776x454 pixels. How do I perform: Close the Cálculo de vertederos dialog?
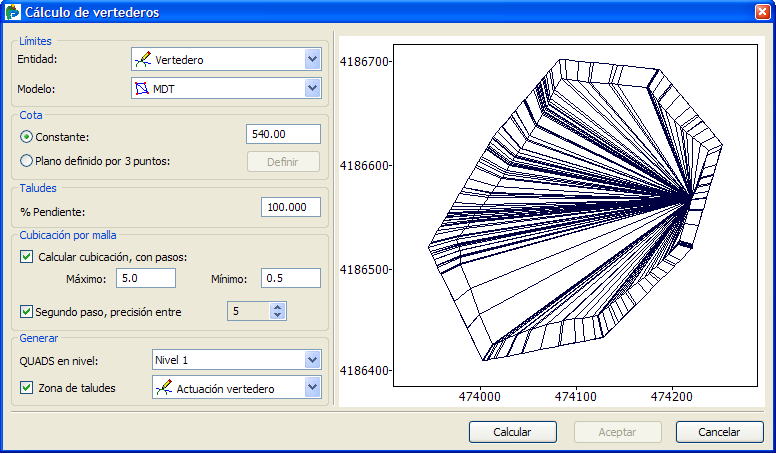tap(762, 12)
